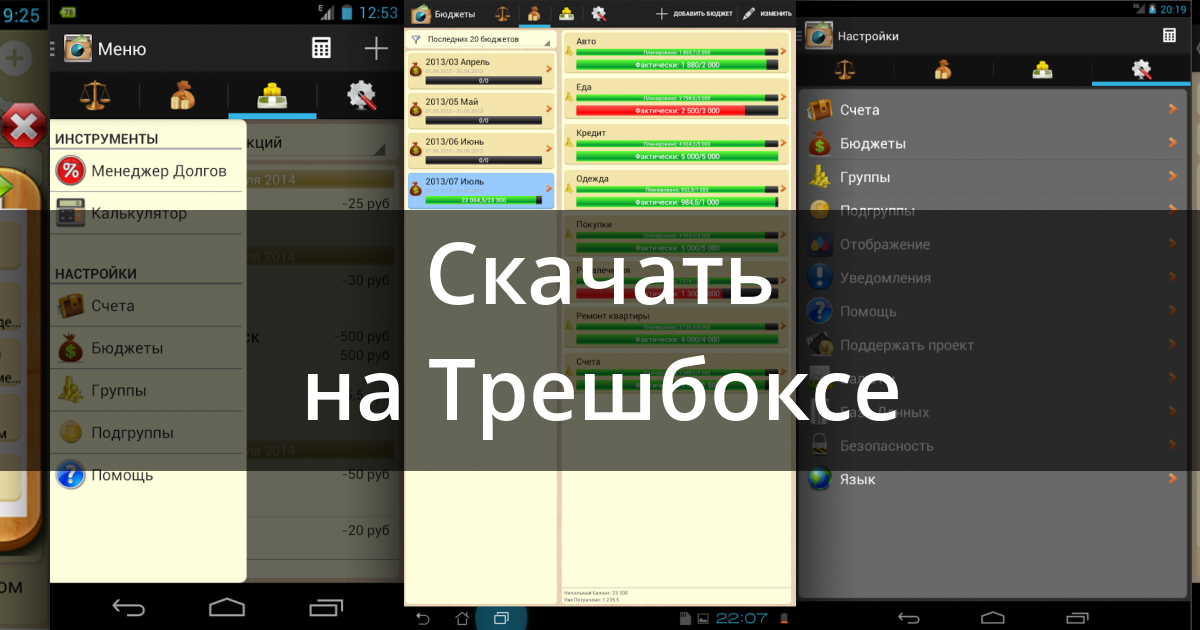Select the money bag icon in tablet toolbar
This screenshot has width=1200, height=630.
(x=535, y=14)
